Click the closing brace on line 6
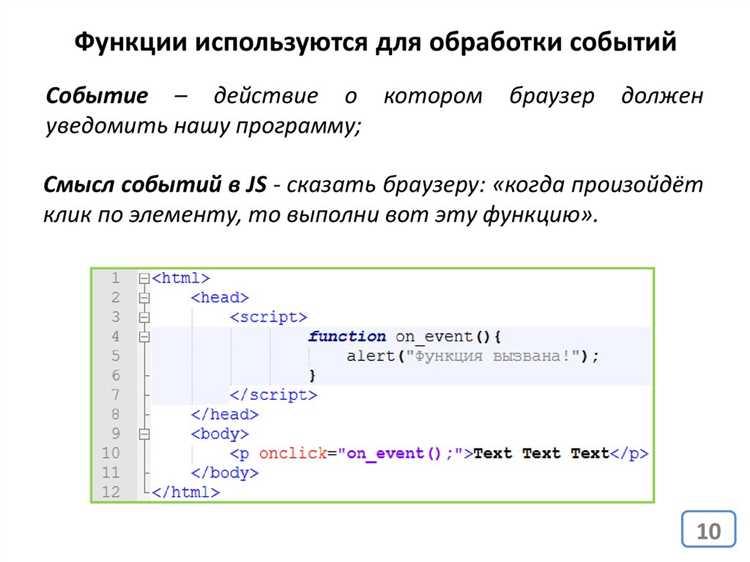 point(312,375)
